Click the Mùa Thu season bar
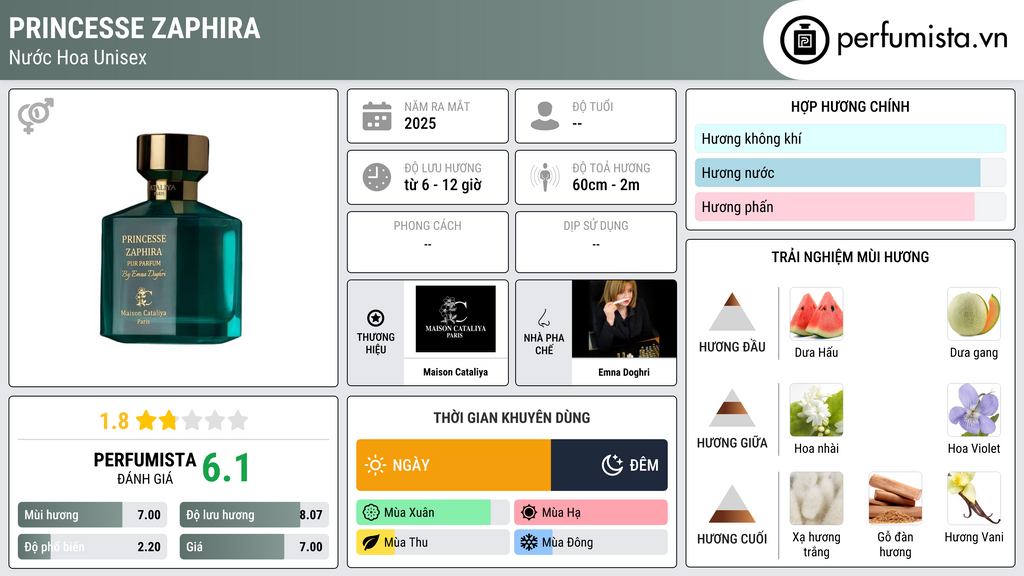The height and width of the screenshot is (576, 1024). point(432,542)
